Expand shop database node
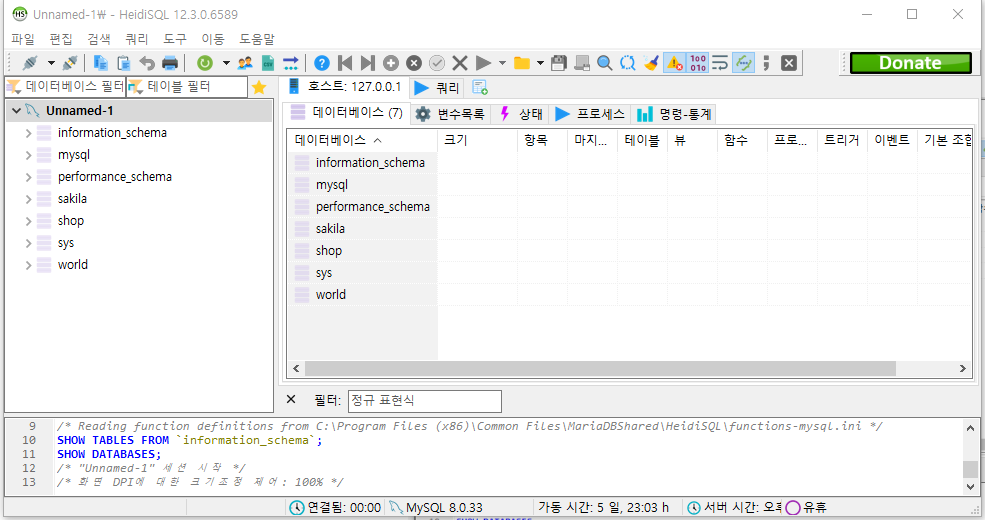985x520 pixels. (x=28, y=221)
